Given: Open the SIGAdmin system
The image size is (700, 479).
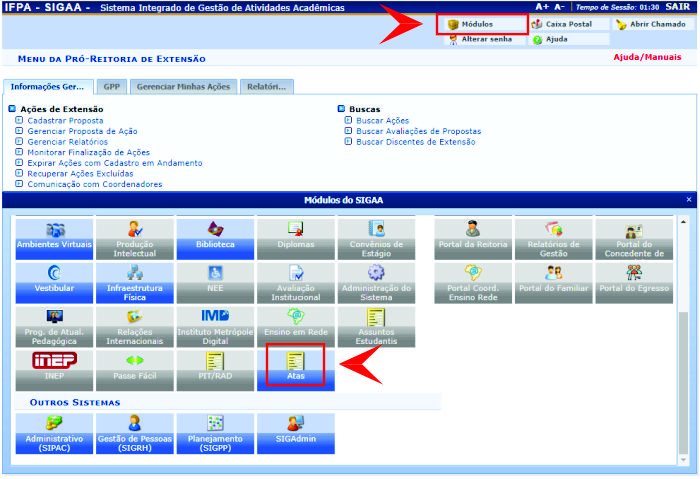Looking at the screenshot, I should [x=296, y=433].
